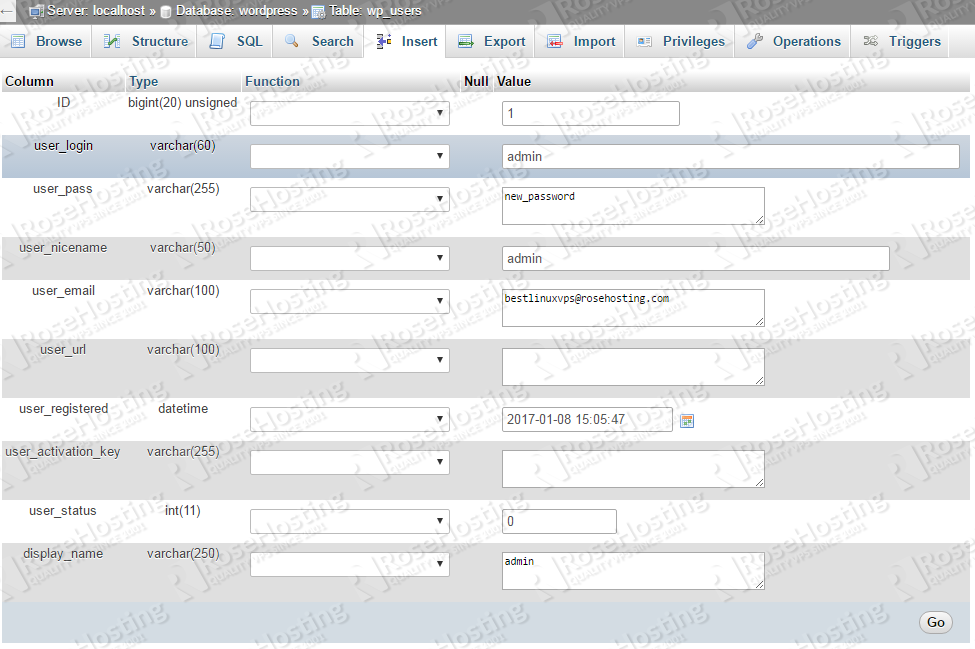Switch to the Import tab
Viewport: 975px width, 649px height.
581,42
